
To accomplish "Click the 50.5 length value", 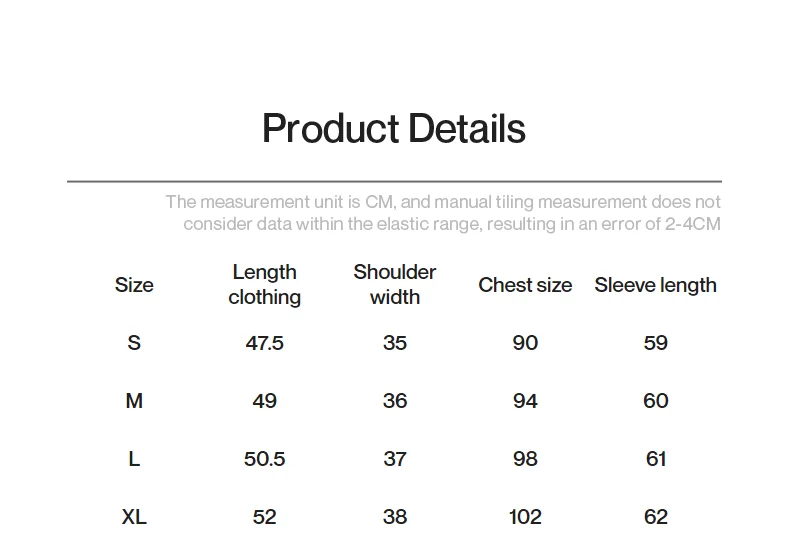I will pos(265,459).
